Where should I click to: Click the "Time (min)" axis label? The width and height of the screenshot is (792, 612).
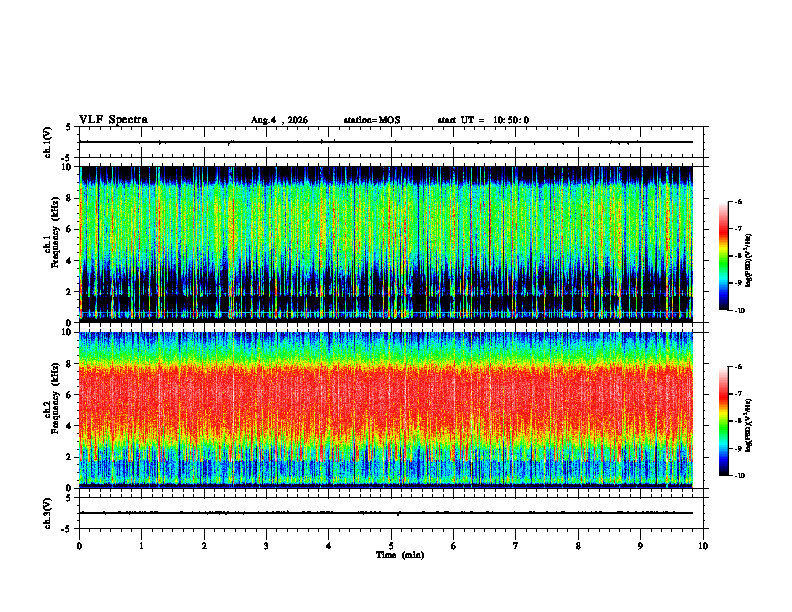[x=400, y=555]
